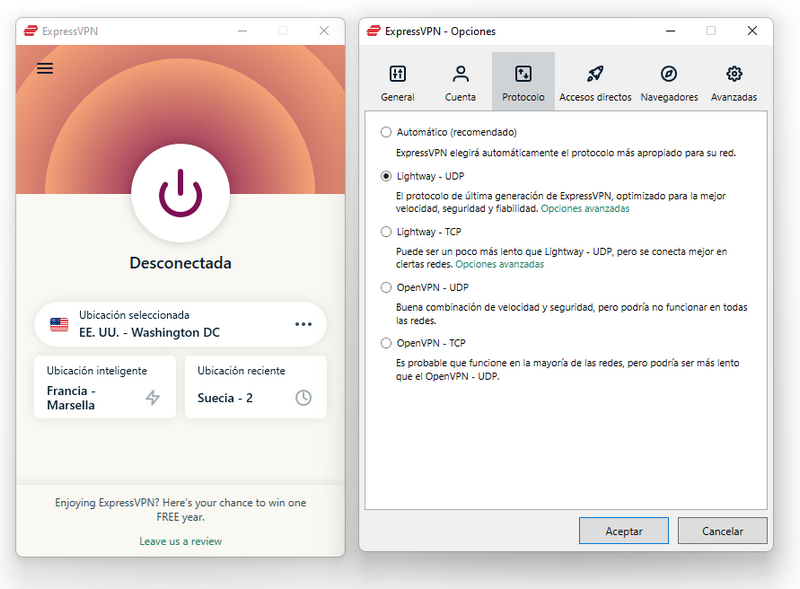Close the main ExpressVPN window

[x=324, y=31]
